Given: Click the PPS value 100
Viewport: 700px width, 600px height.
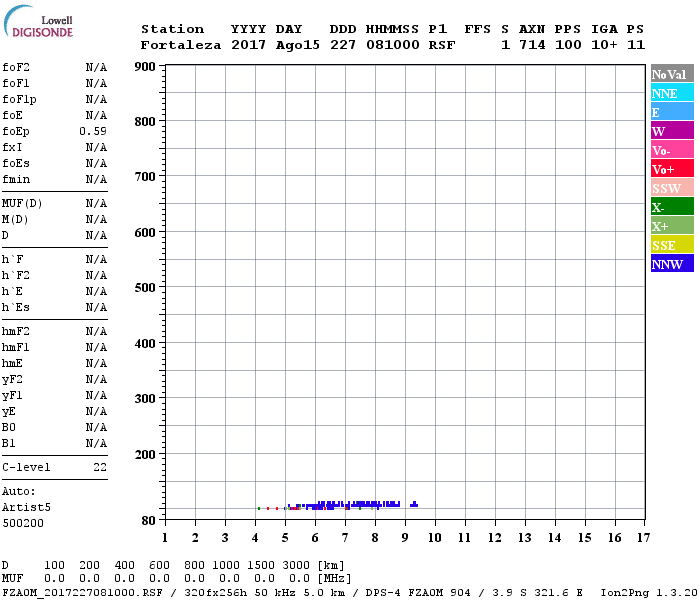Looking at the screenshot, I should click(x=568, y=45).
